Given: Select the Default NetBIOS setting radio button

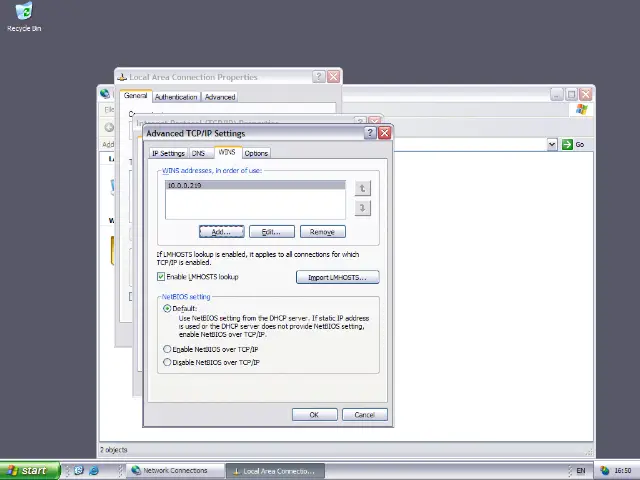Looking at the screenshot, I should point(167,309).
